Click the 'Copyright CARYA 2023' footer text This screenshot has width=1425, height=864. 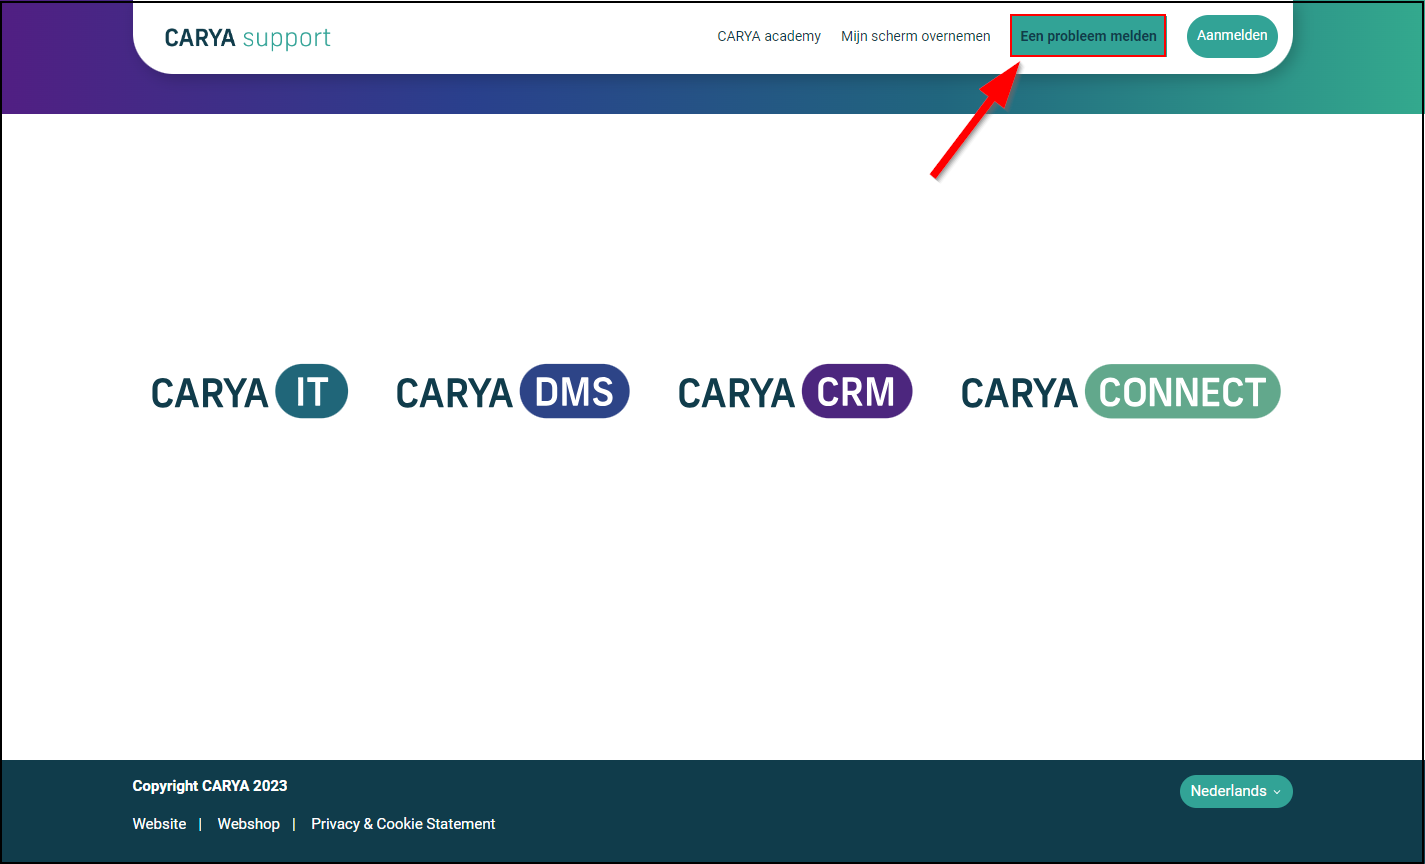(x=210, y=786)
